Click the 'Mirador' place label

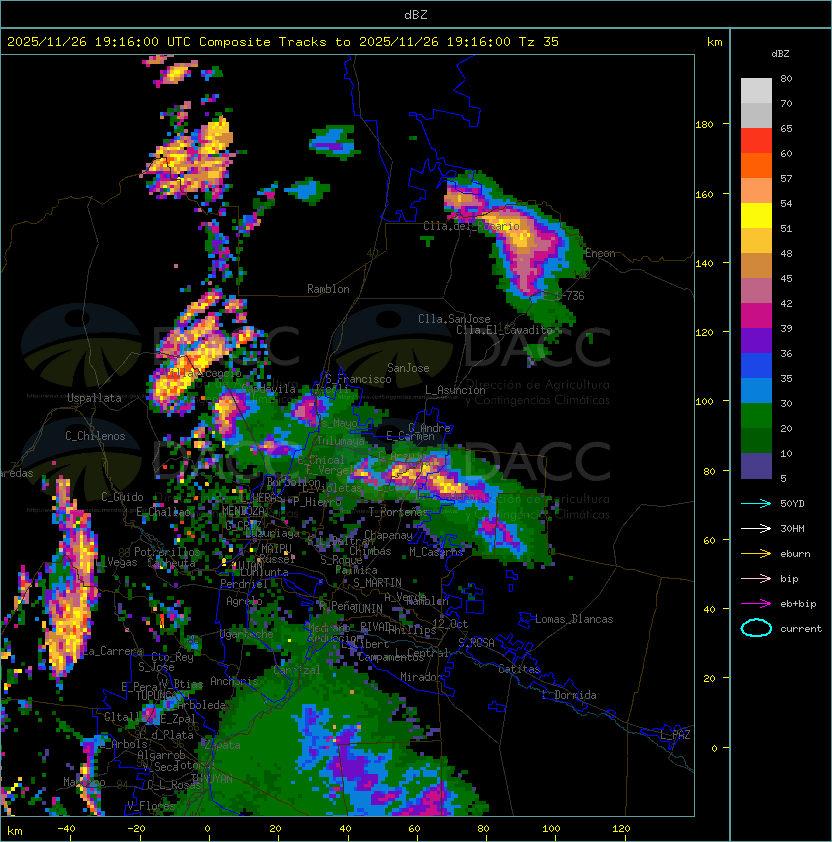(x=422, y=677)
